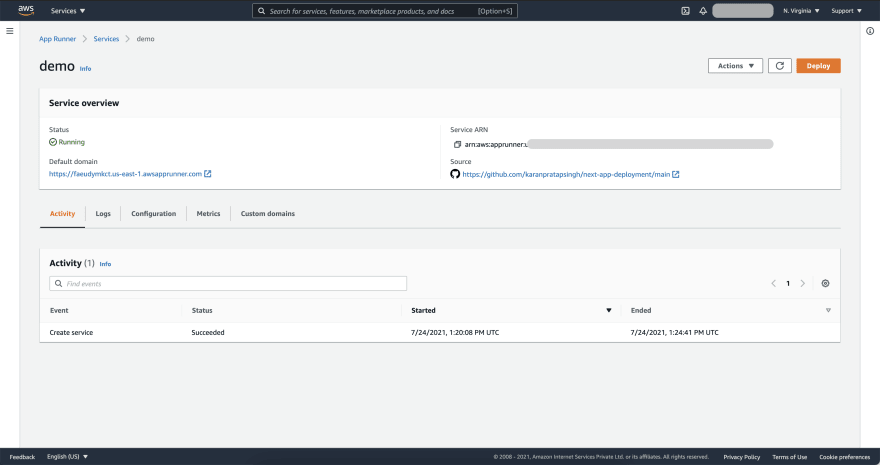This screenshot has height=465, width=880.
Task: Open the info panel icon on right edge
Action: point(870,31)
